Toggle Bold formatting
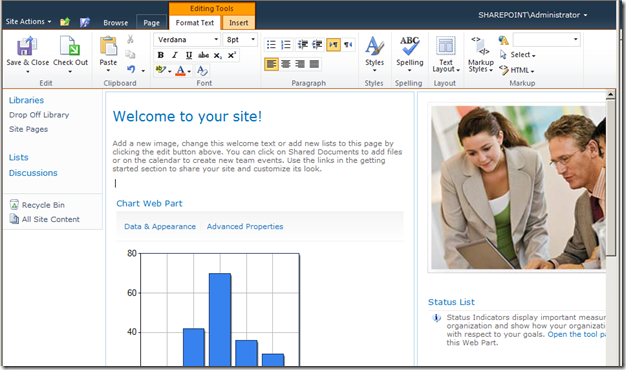Image resolution: width=626 pixels, height=370 pixels. click(160, 55)
